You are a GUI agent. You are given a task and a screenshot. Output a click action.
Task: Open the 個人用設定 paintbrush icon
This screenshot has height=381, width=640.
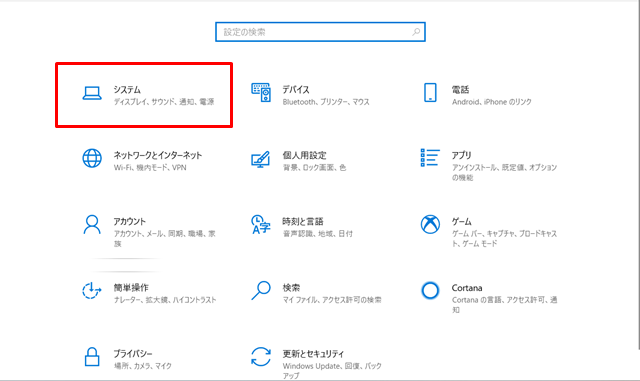tap(260, 159)
